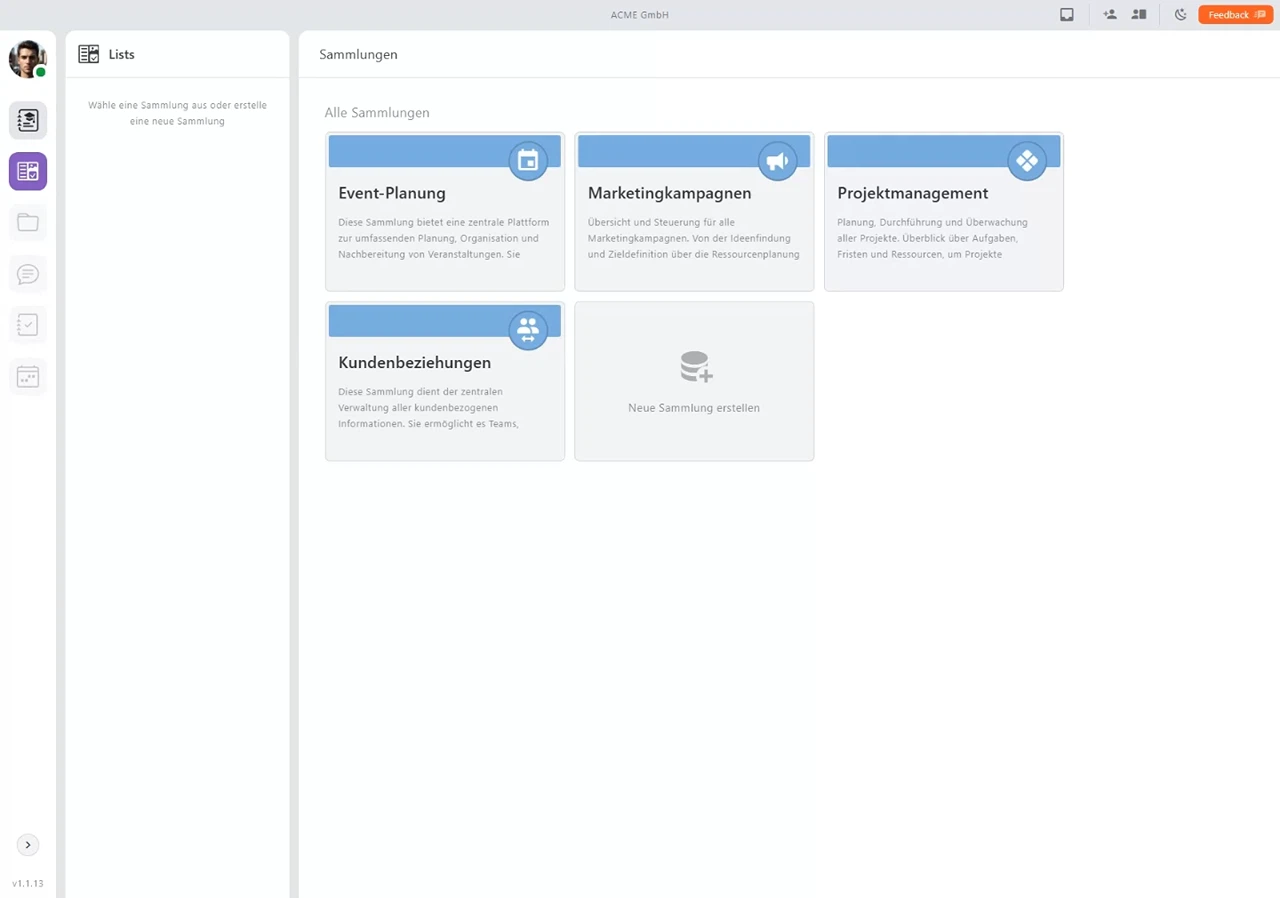Toggle dark mode with moon icon
The height and width of the screenshot is (898, 1280).
coord(1180,15)
